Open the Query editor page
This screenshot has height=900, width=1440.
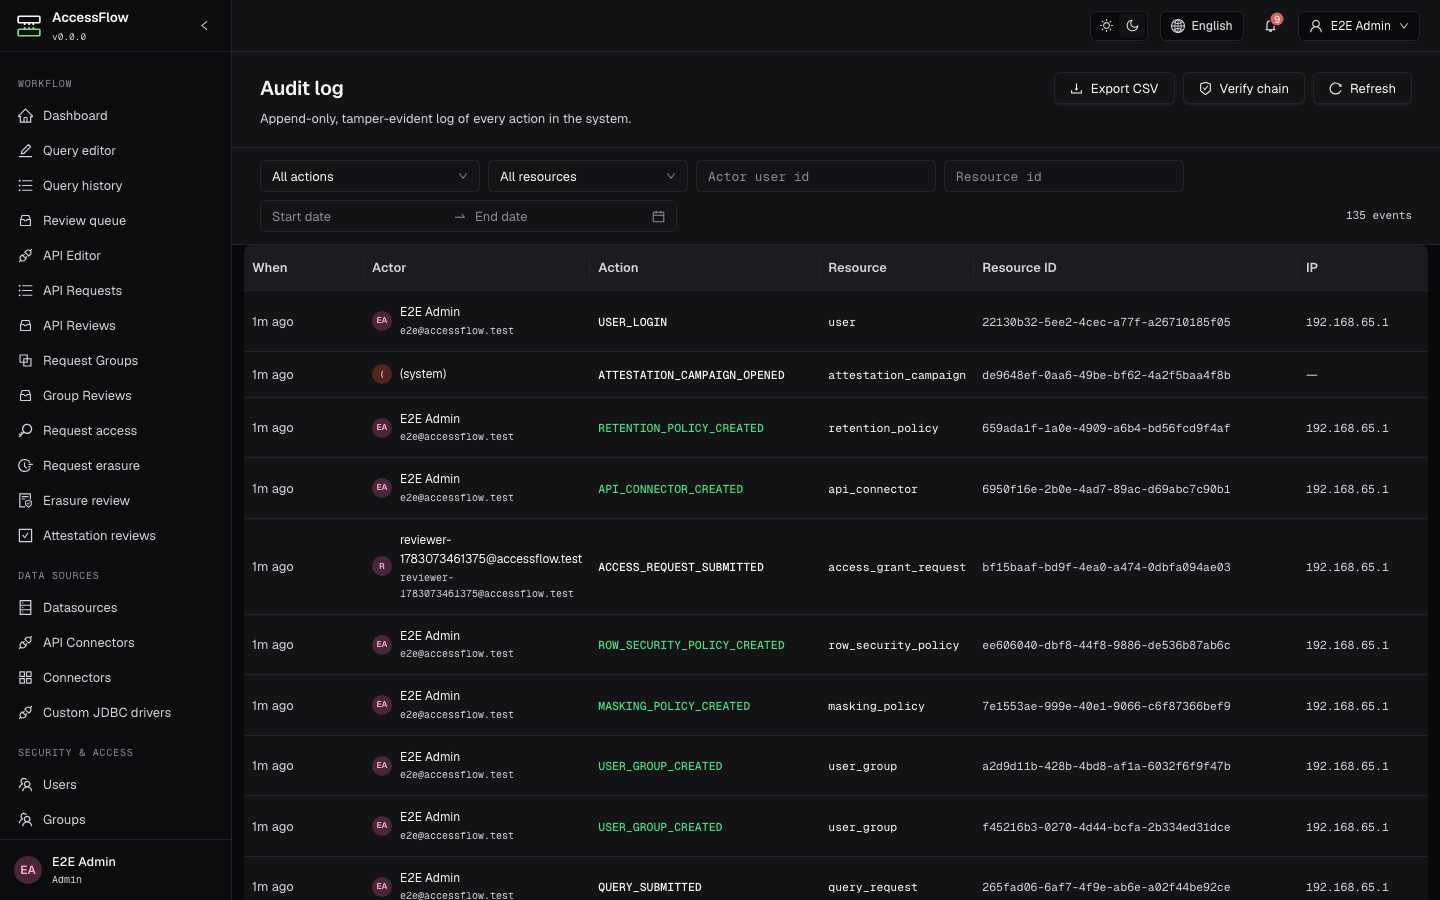[115, 151]
